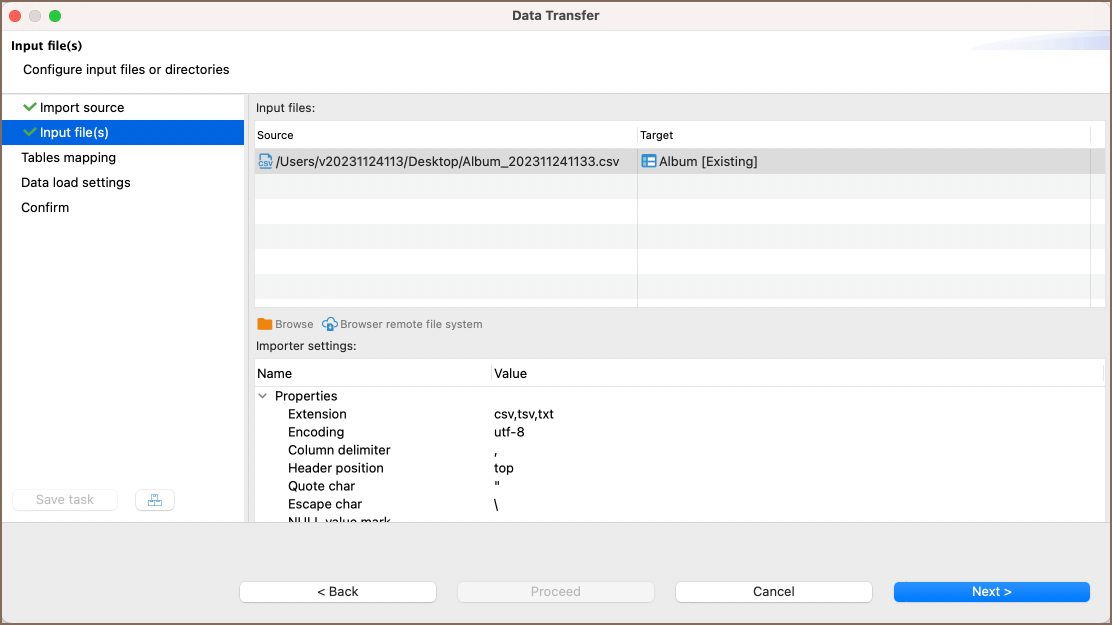
Task: Click the Album [Existing] target cell
Action: (x=708, y=161)
